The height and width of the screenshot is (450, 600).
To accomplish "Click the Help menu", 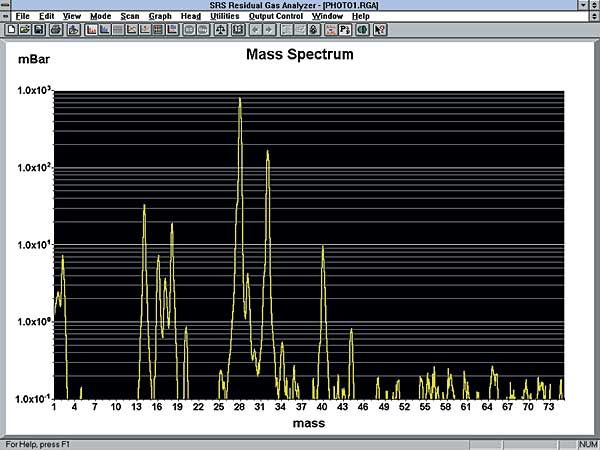I will (361, 17).
